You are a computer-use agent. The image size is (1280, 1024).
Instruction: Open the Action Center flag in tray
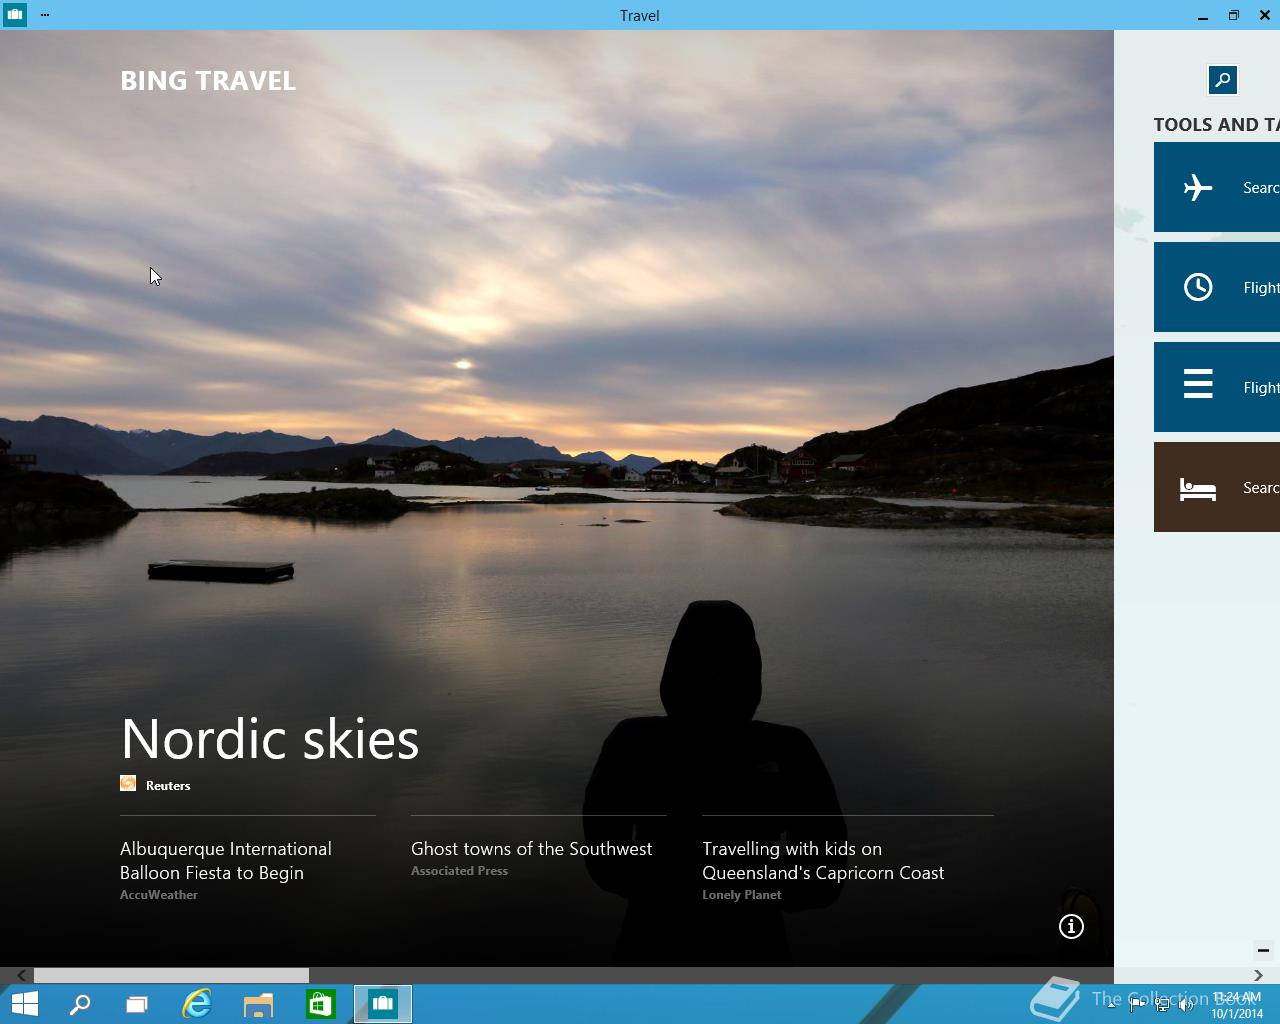(x=1137, y=1005)
